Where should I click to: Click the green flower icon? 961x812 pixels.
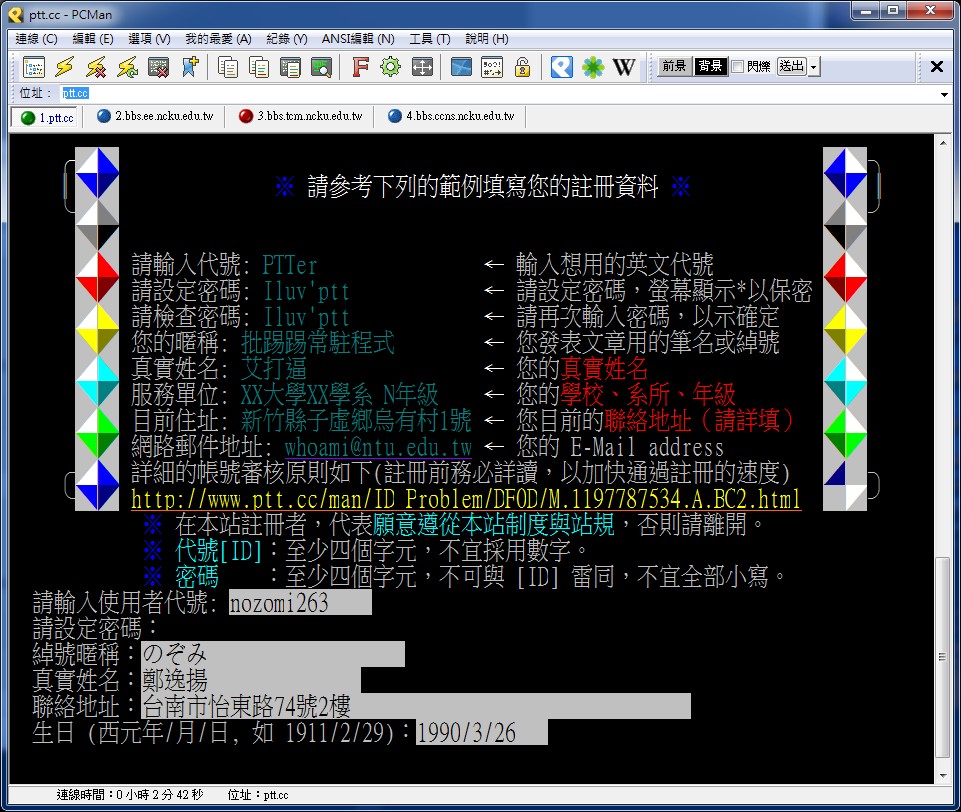pos(593,67)
